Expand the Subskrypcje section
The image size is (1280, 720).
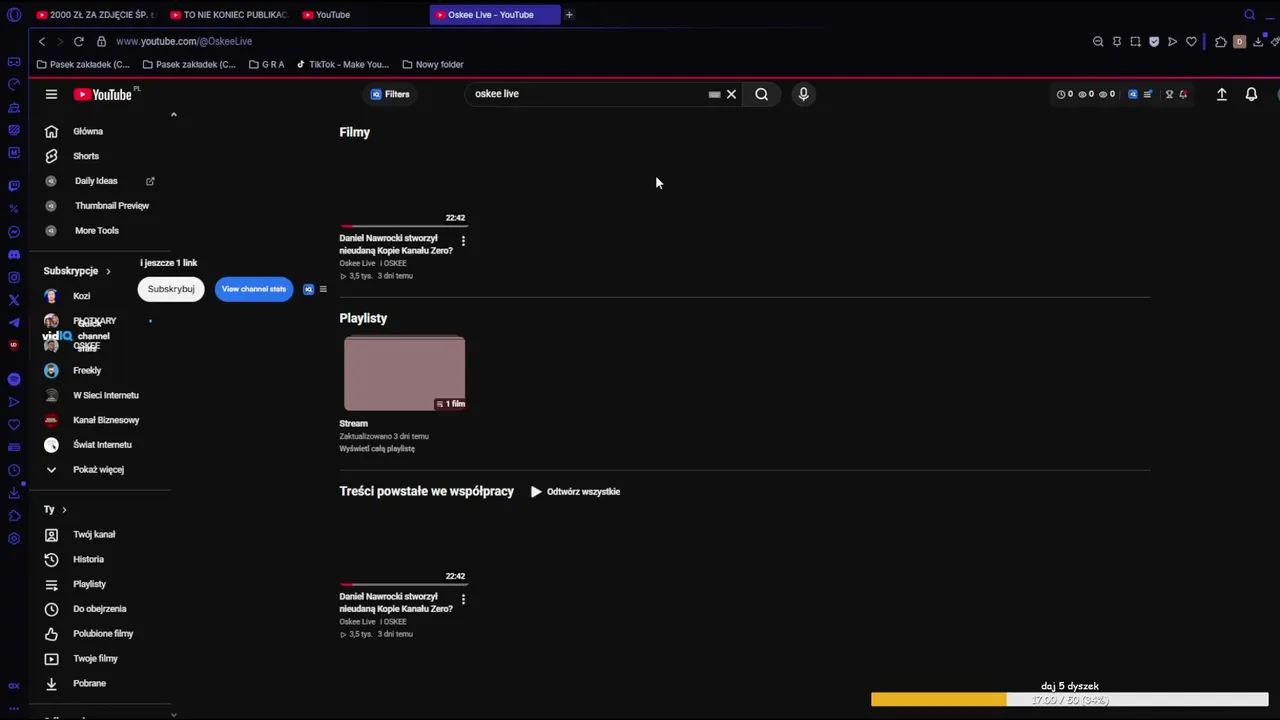click(77, 271)
